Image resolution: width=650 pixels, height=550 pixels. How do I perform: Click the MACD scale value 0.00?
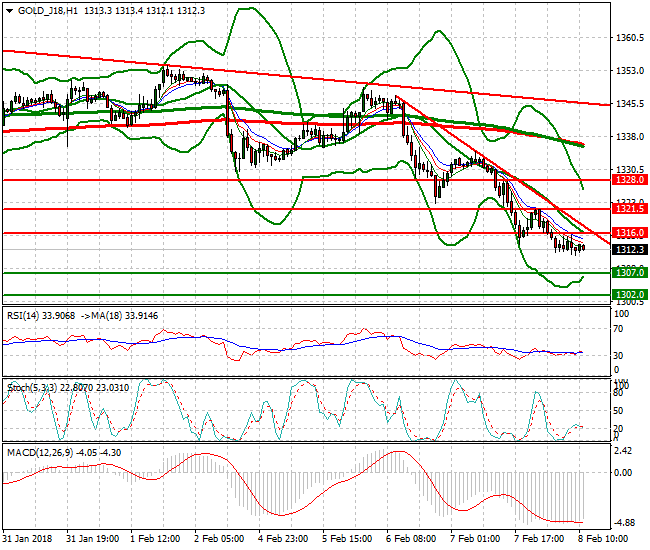click(x=623, y=473)
